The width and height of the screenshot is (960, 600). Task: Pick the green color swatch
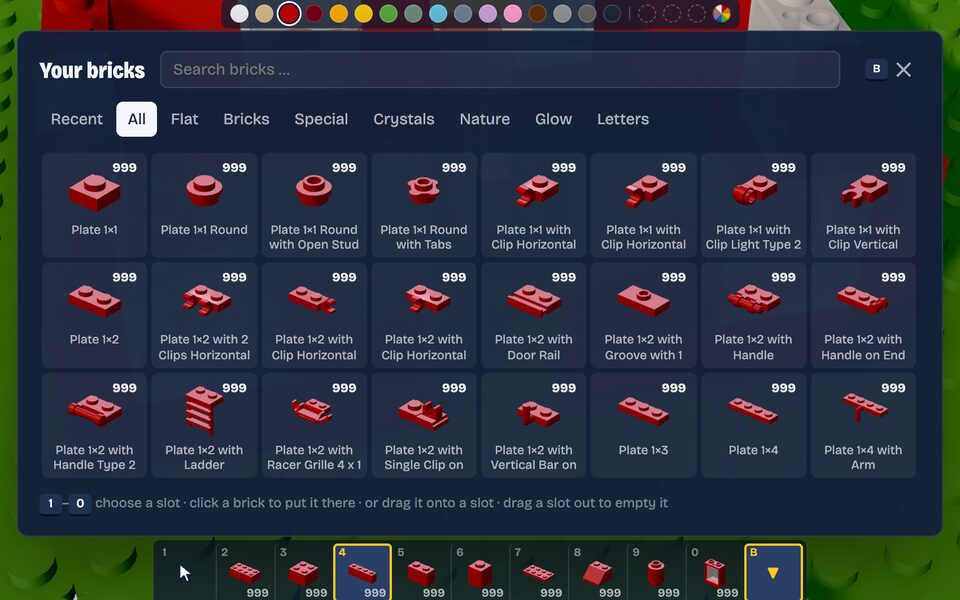point(388,13)
